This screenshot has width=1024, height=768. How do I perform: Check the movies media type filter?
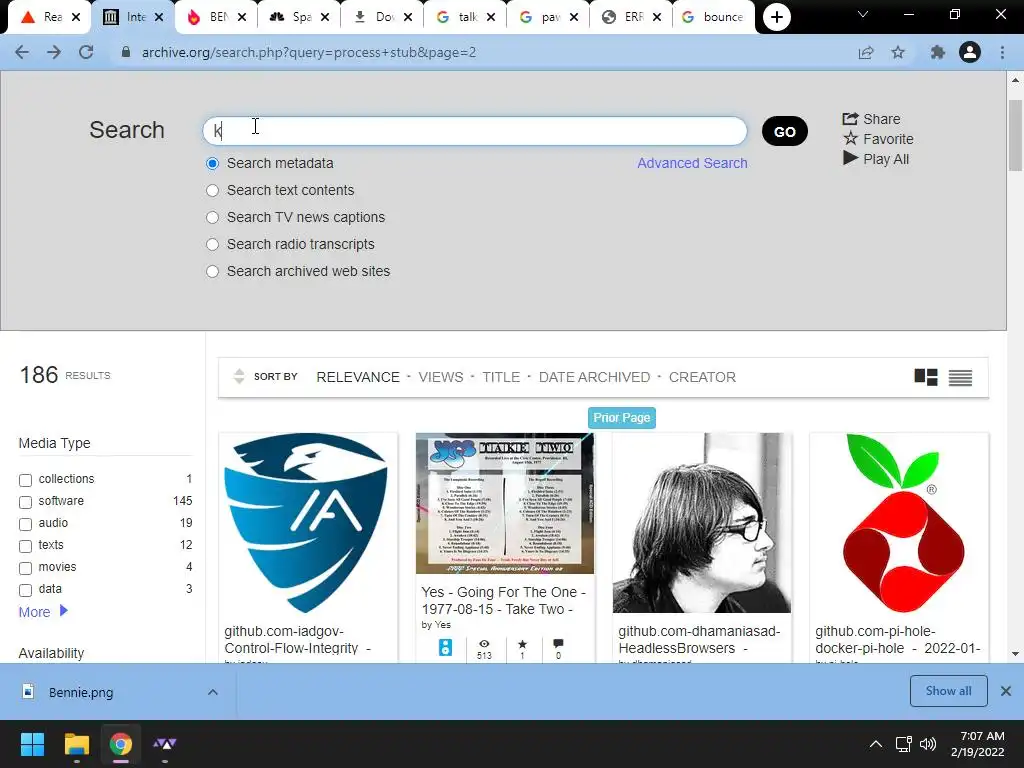coord(25,568)
